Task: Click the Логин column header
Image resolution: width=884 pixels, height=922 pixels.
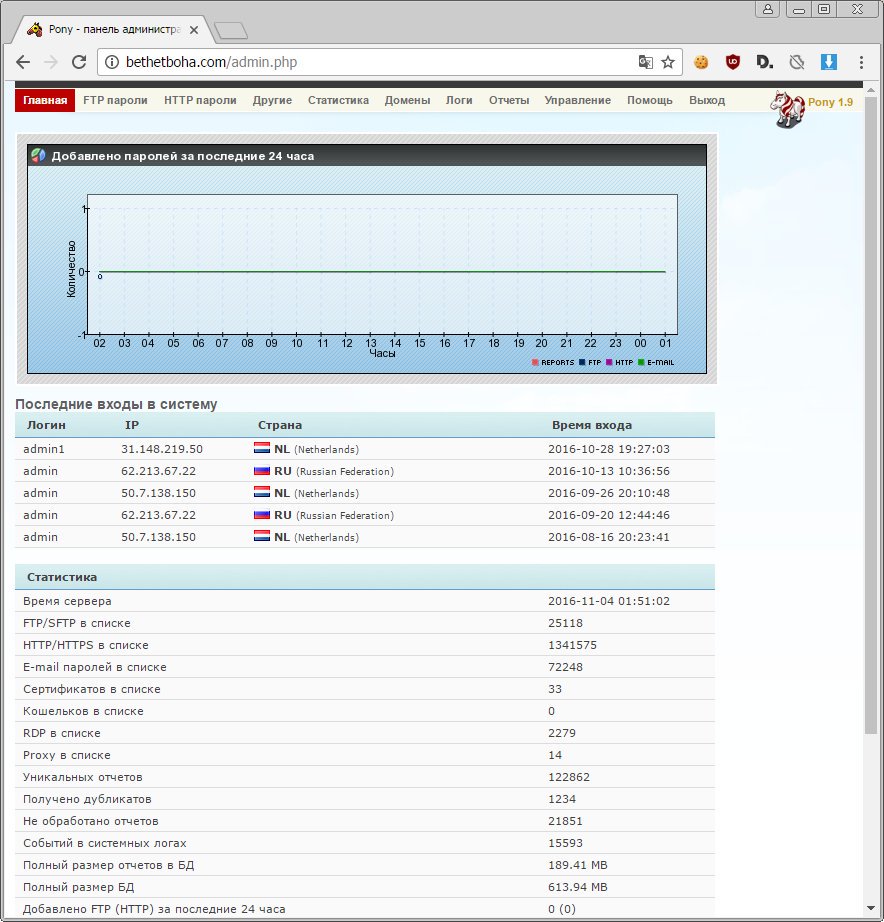Action: click(46, 425)
